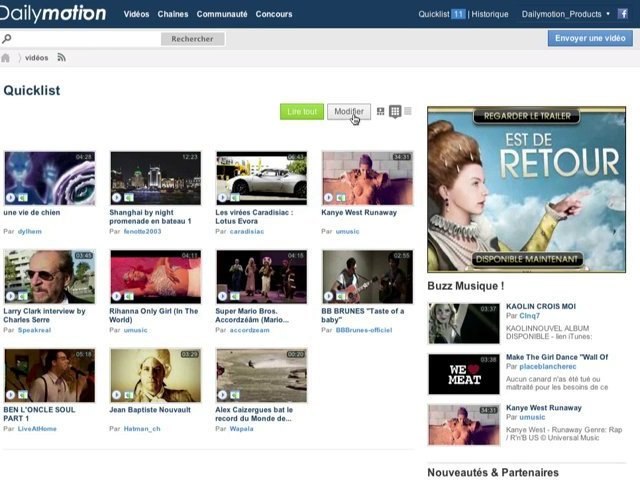Select the grid view icon

(395, 111)
